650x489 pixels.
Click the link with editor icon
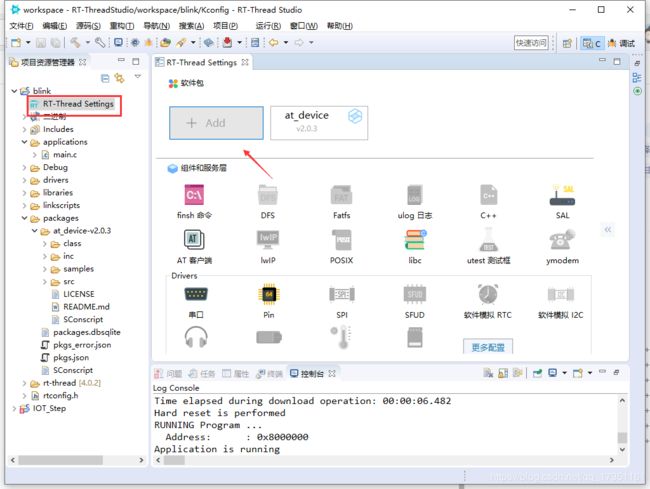coord(119,77)
